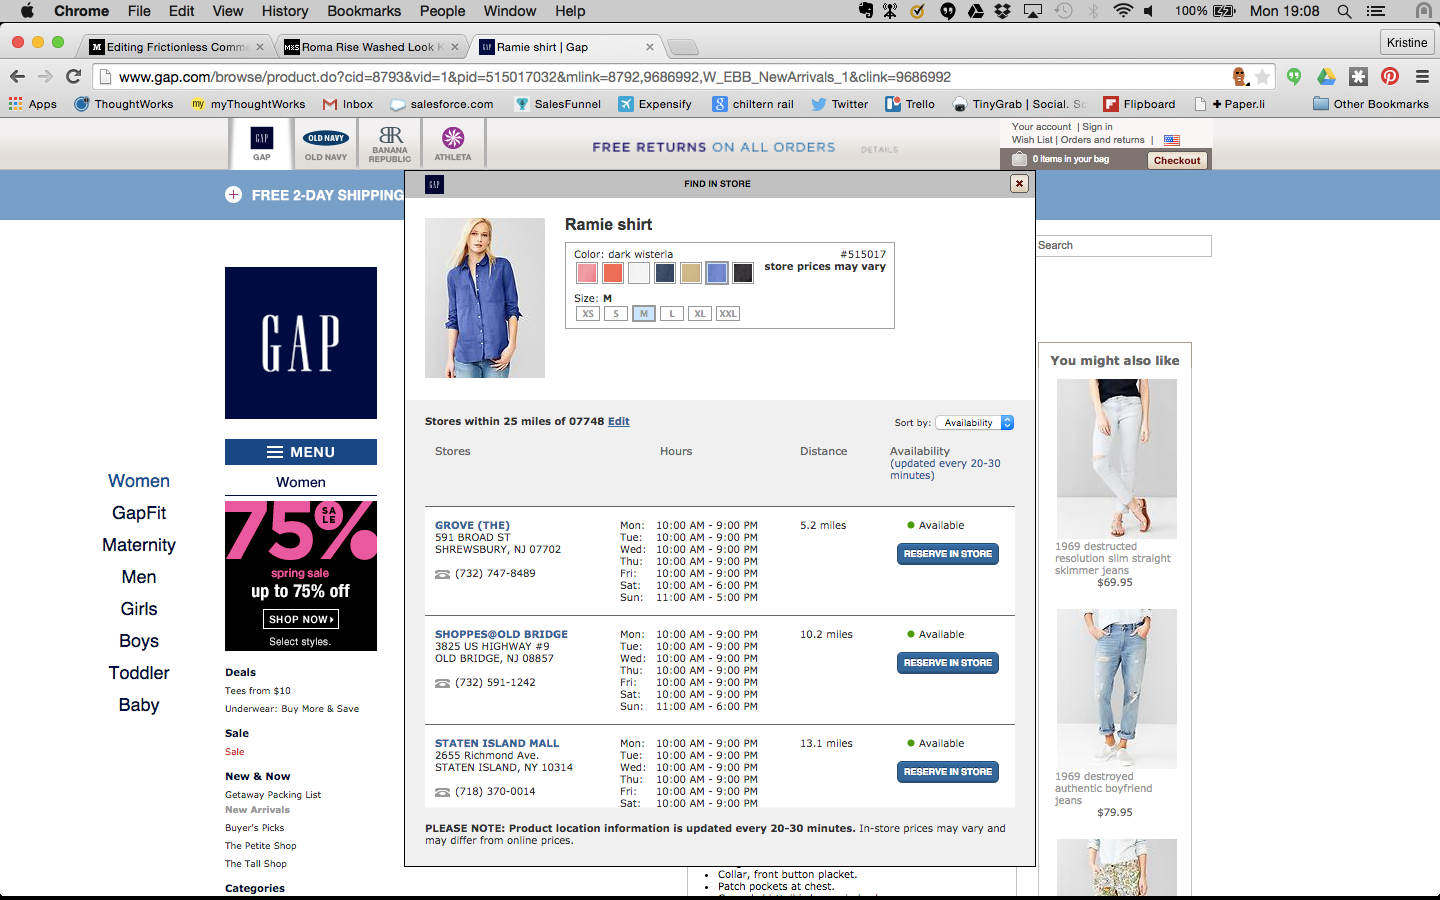Choose the coral orange color swatch
This screenshot has width=1440, height=900.
click(x=613, y=273)
